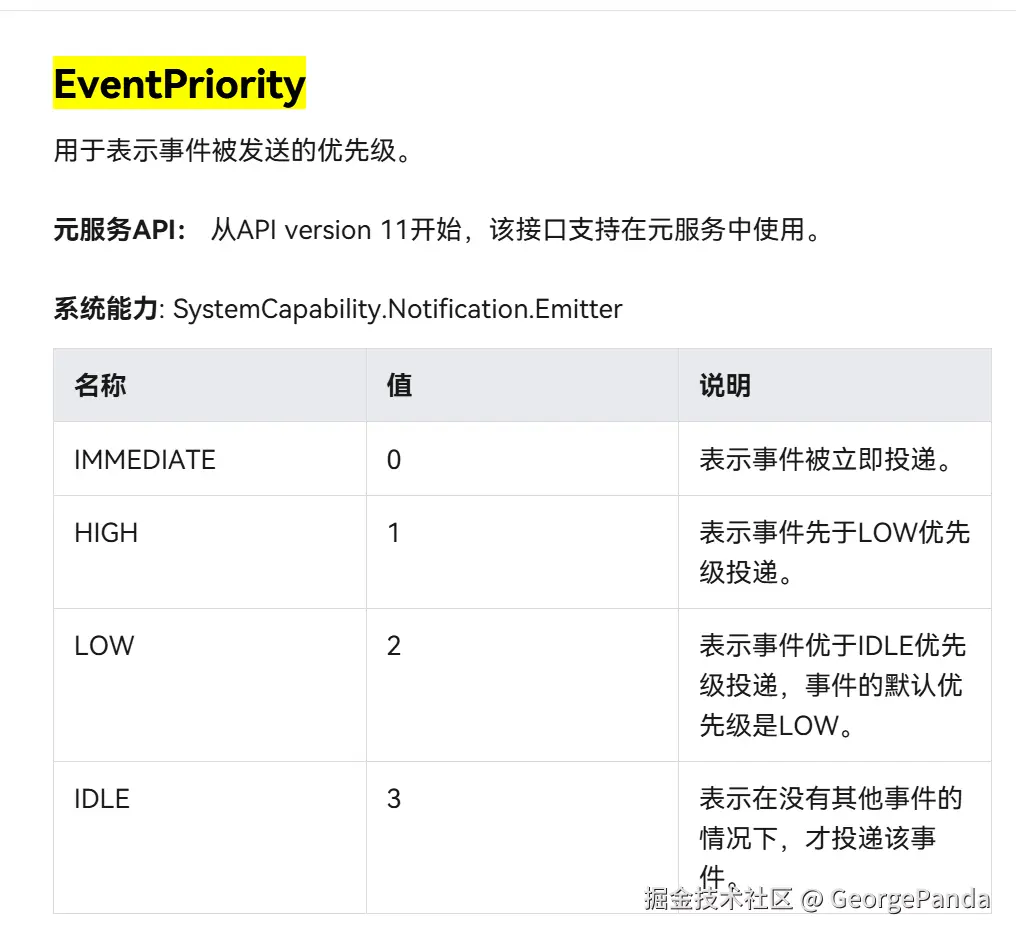
Task: Click the 值 column header
Action: (399, 385)
